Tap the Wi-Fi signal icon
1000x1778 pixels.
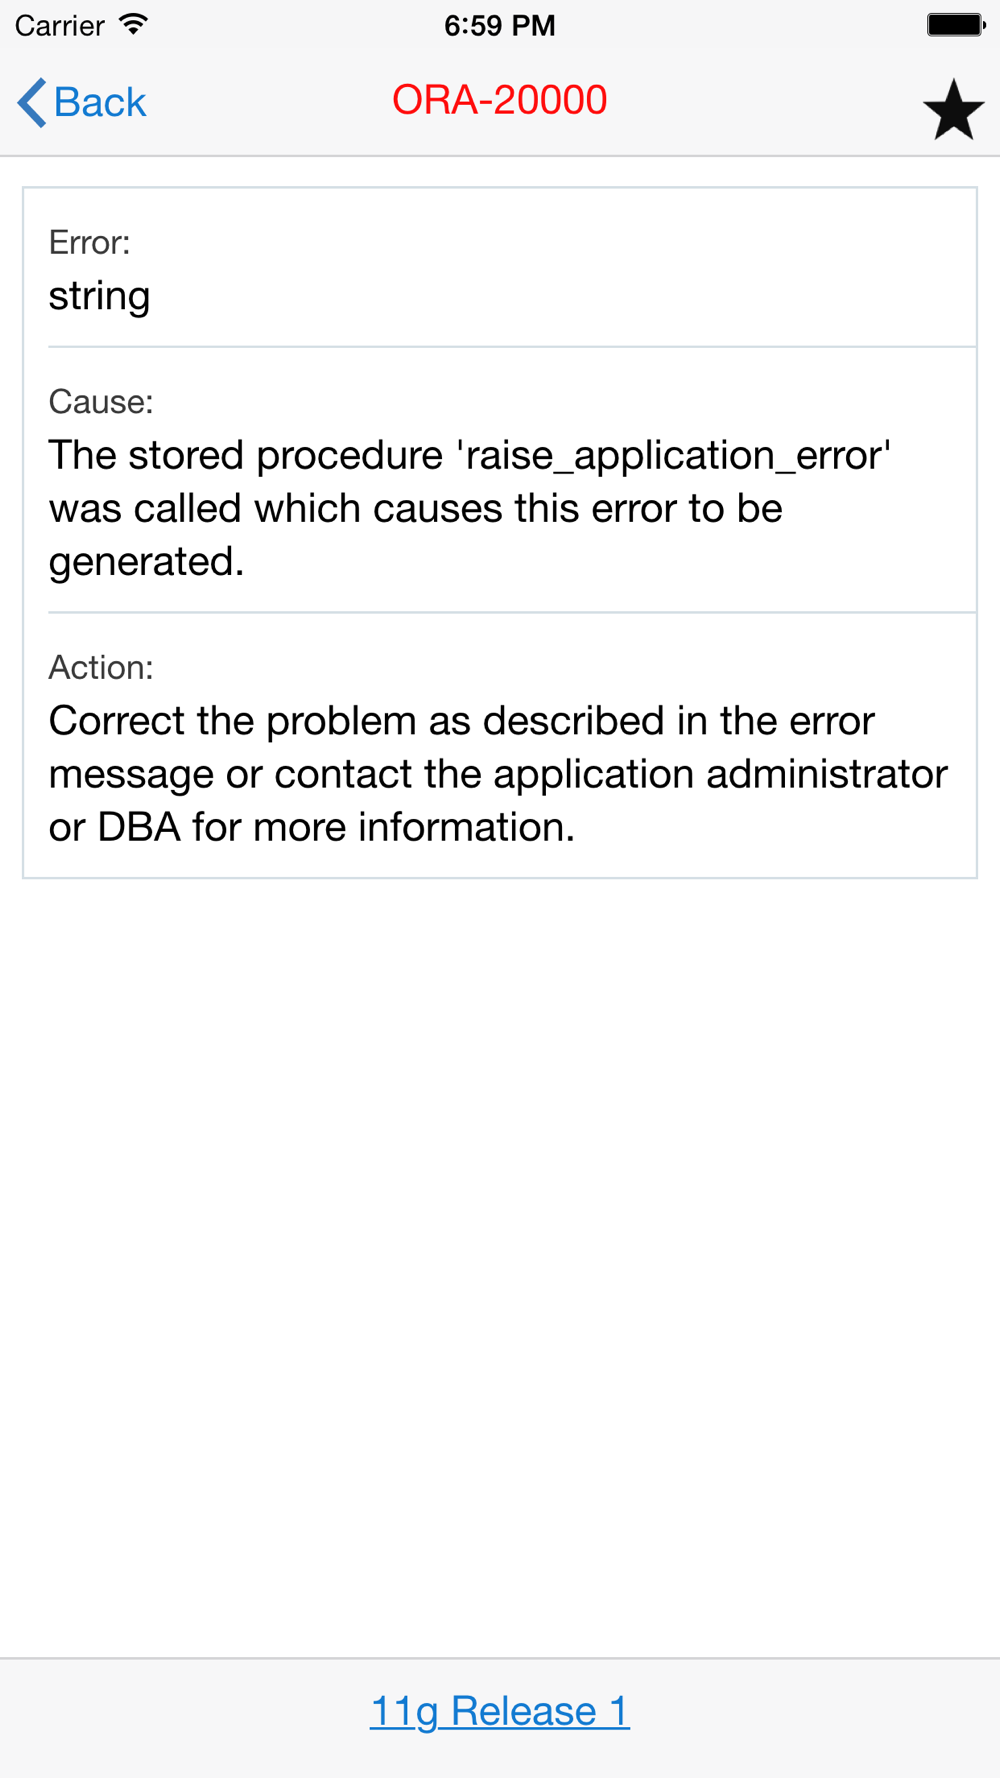[132, 24]
